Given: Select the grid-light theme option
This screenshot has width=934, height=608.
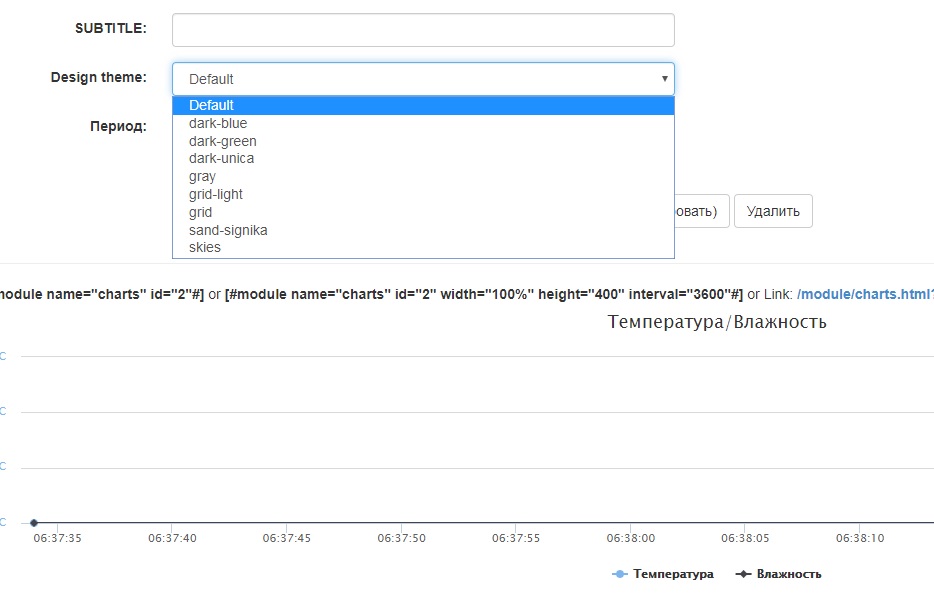Looking at the screenshot, I should point(215,194).
